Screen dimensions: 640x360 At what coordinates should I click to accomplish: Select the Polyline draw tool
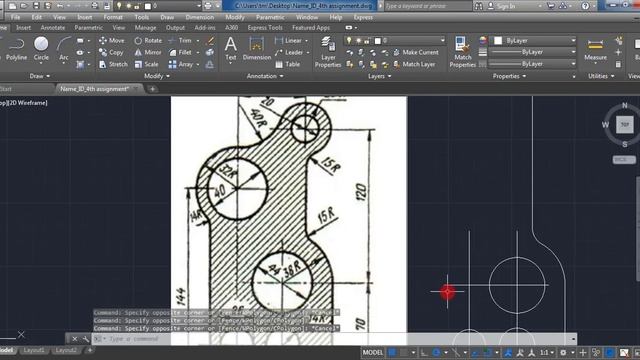tap(16, 49)
